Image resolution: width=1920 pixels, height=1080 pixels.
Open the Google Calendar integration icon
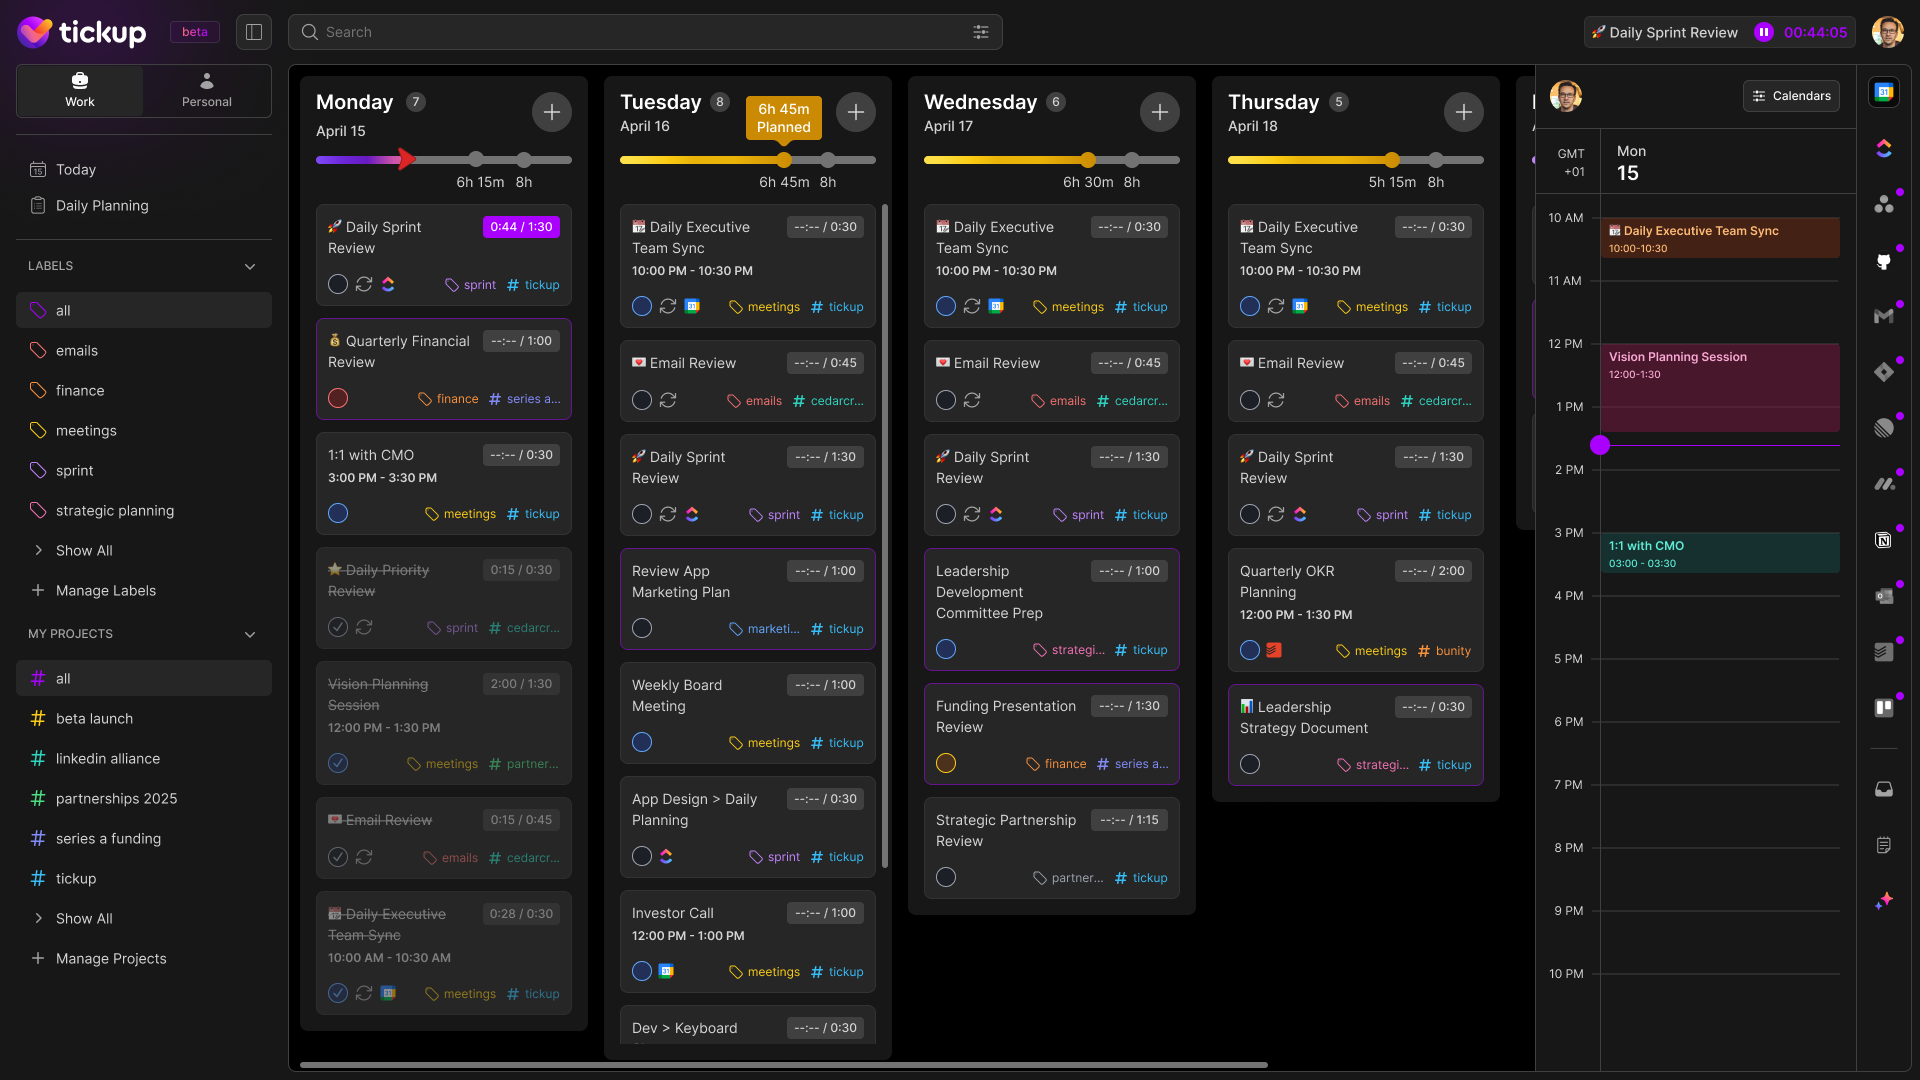(x=1885, y=92)
